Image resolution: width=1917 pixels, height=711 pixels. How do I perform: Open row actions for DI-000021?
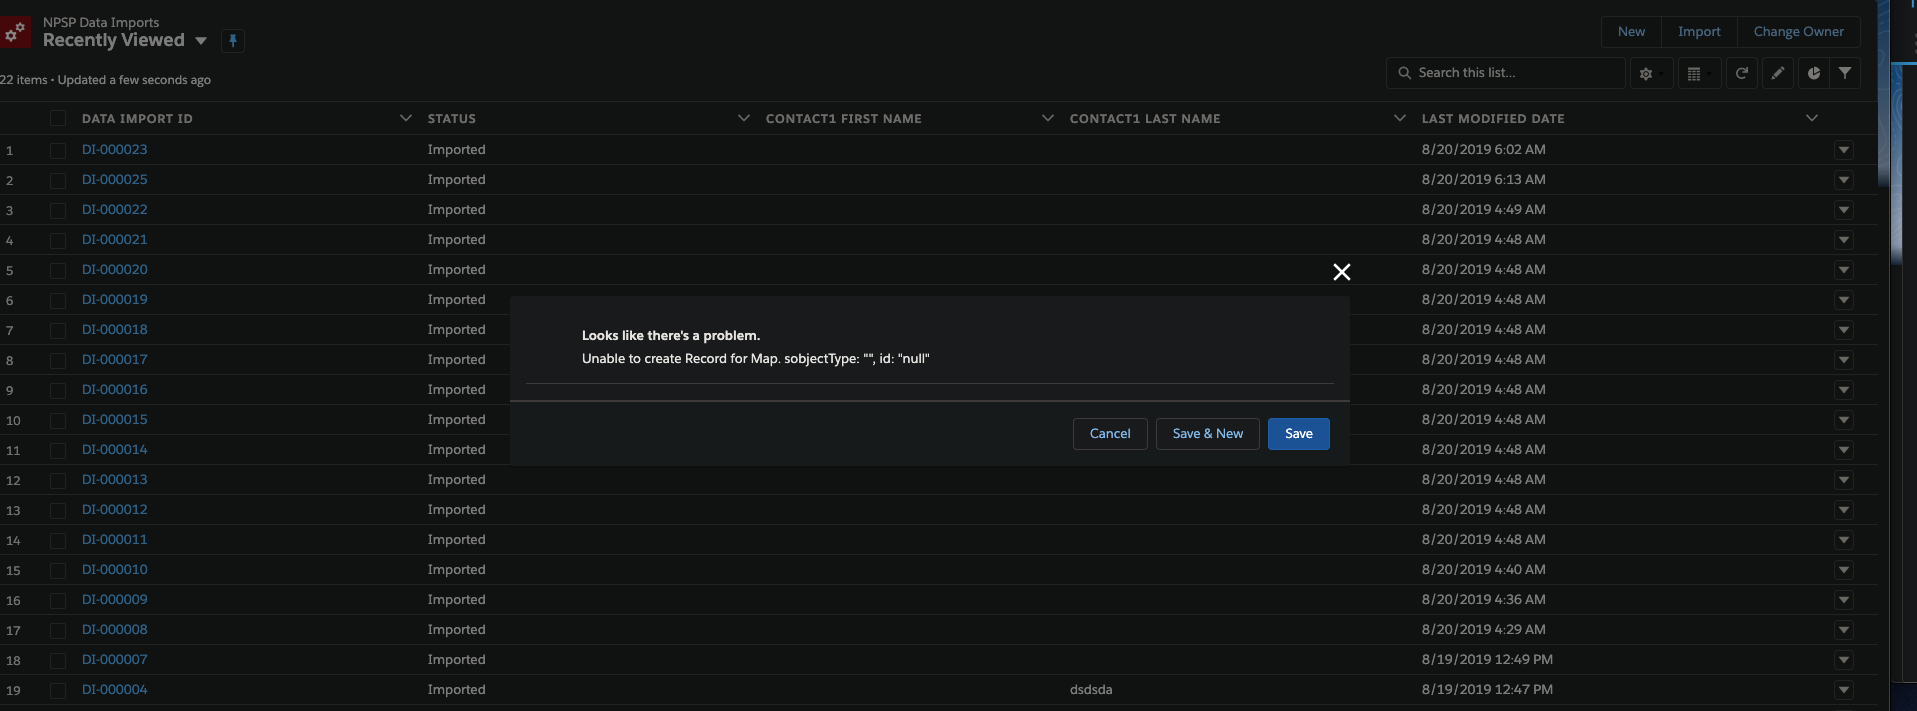(x=1844, y=240)
